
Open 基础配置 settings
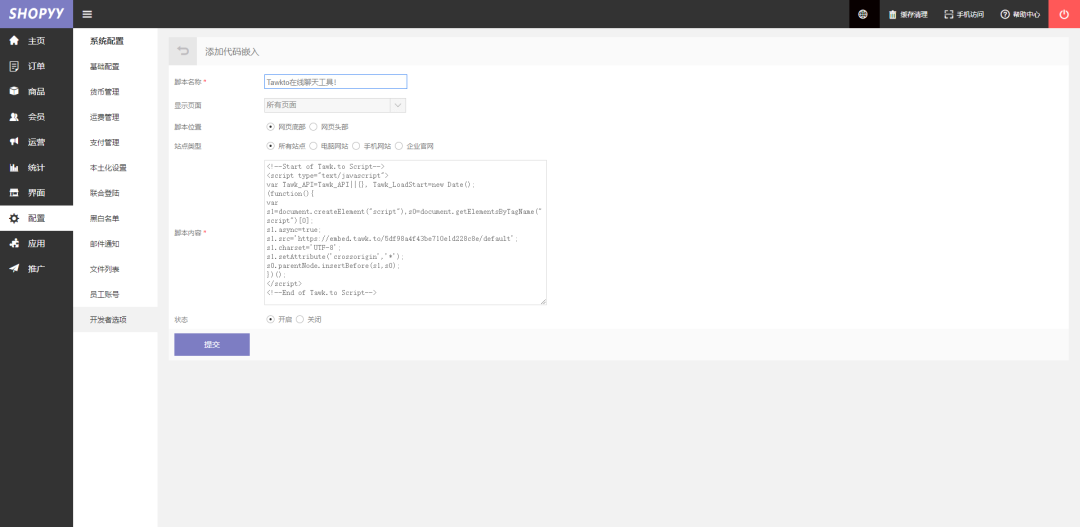(105, 67)
